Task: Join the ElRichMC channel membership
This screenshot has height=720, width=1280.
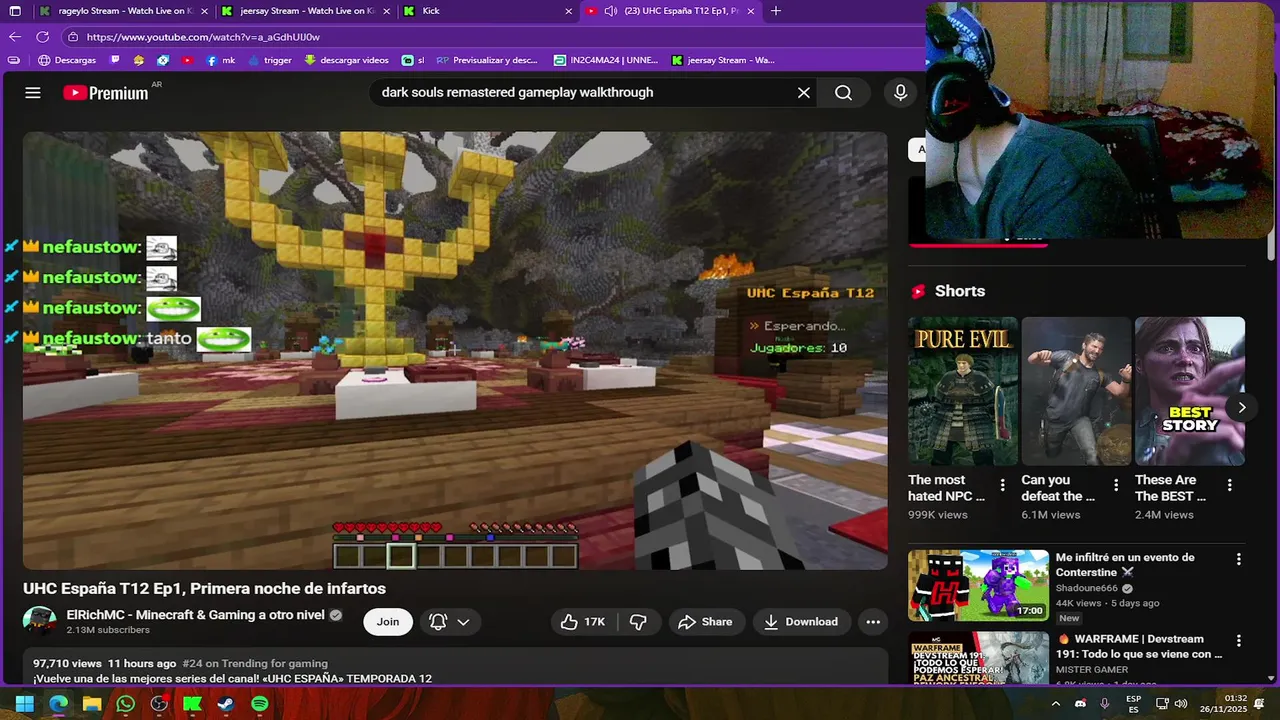Action: click(388, 622)
